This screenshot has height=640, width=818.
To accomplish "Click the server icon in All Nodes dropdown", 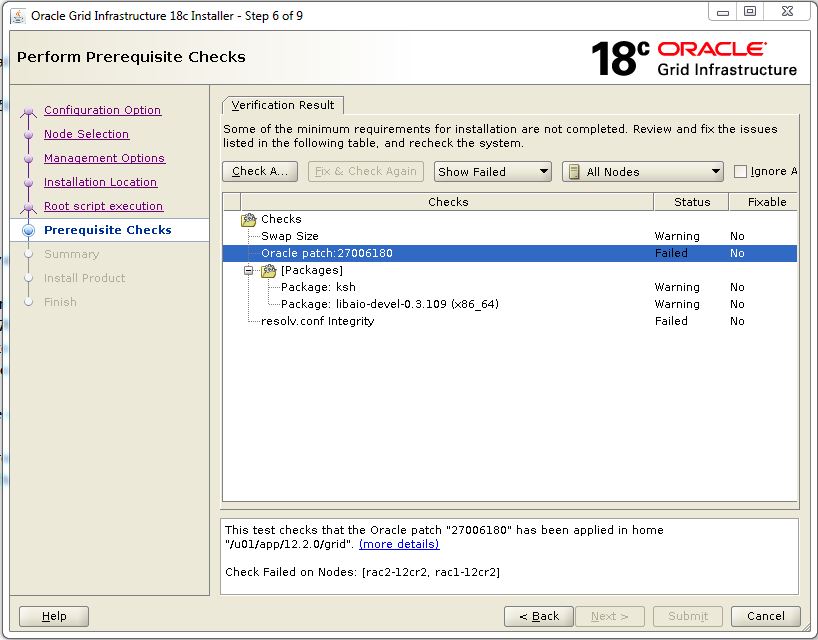I will (574, 172).
